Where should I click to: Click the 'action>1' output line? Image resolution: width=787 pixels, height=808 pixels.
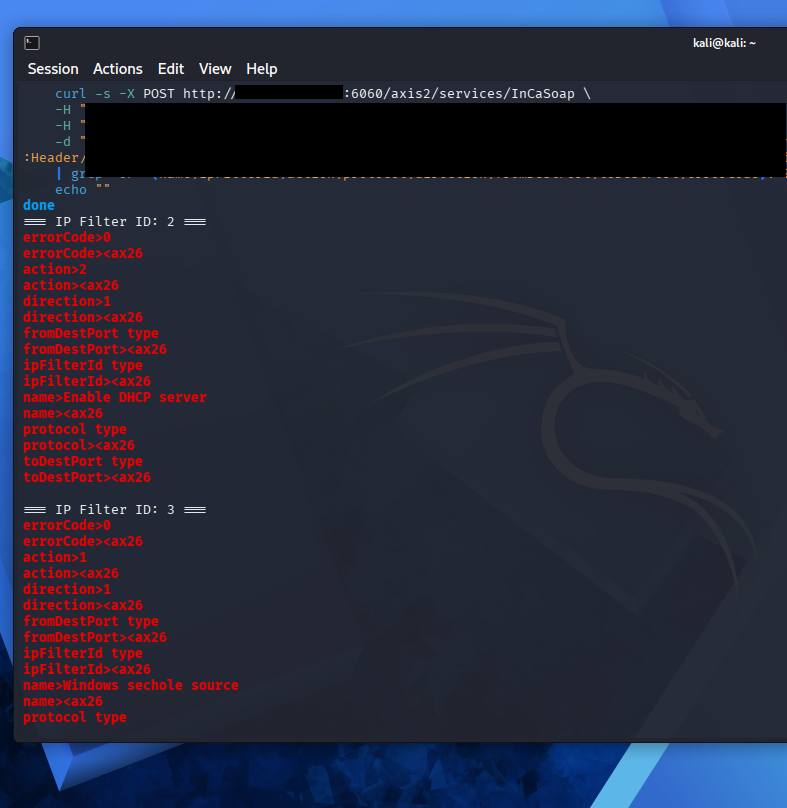55,558
